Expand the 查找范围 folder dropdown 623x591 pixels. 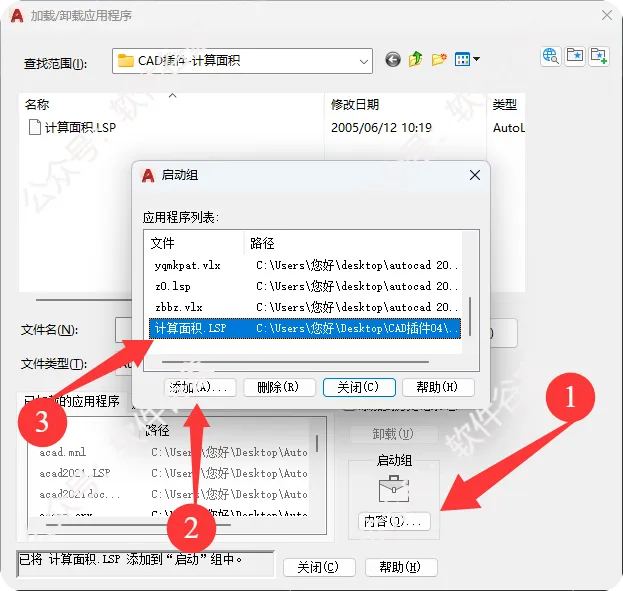coord(363,62)
